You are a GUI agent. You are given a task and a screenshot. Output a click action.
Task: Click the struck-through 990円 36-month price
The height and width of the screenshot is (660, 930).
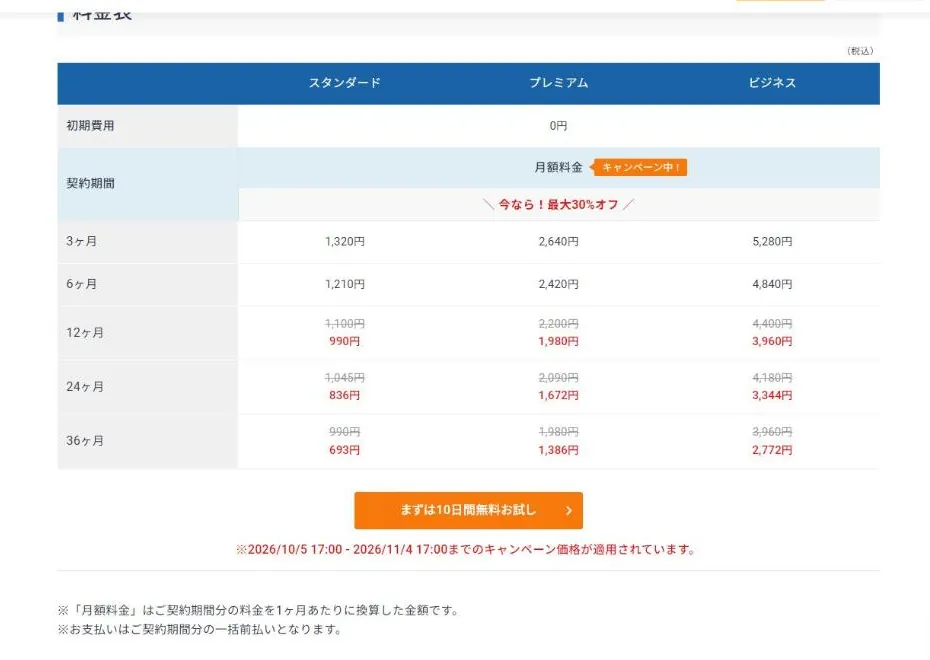pyautogui.click(x=345, y=432)
